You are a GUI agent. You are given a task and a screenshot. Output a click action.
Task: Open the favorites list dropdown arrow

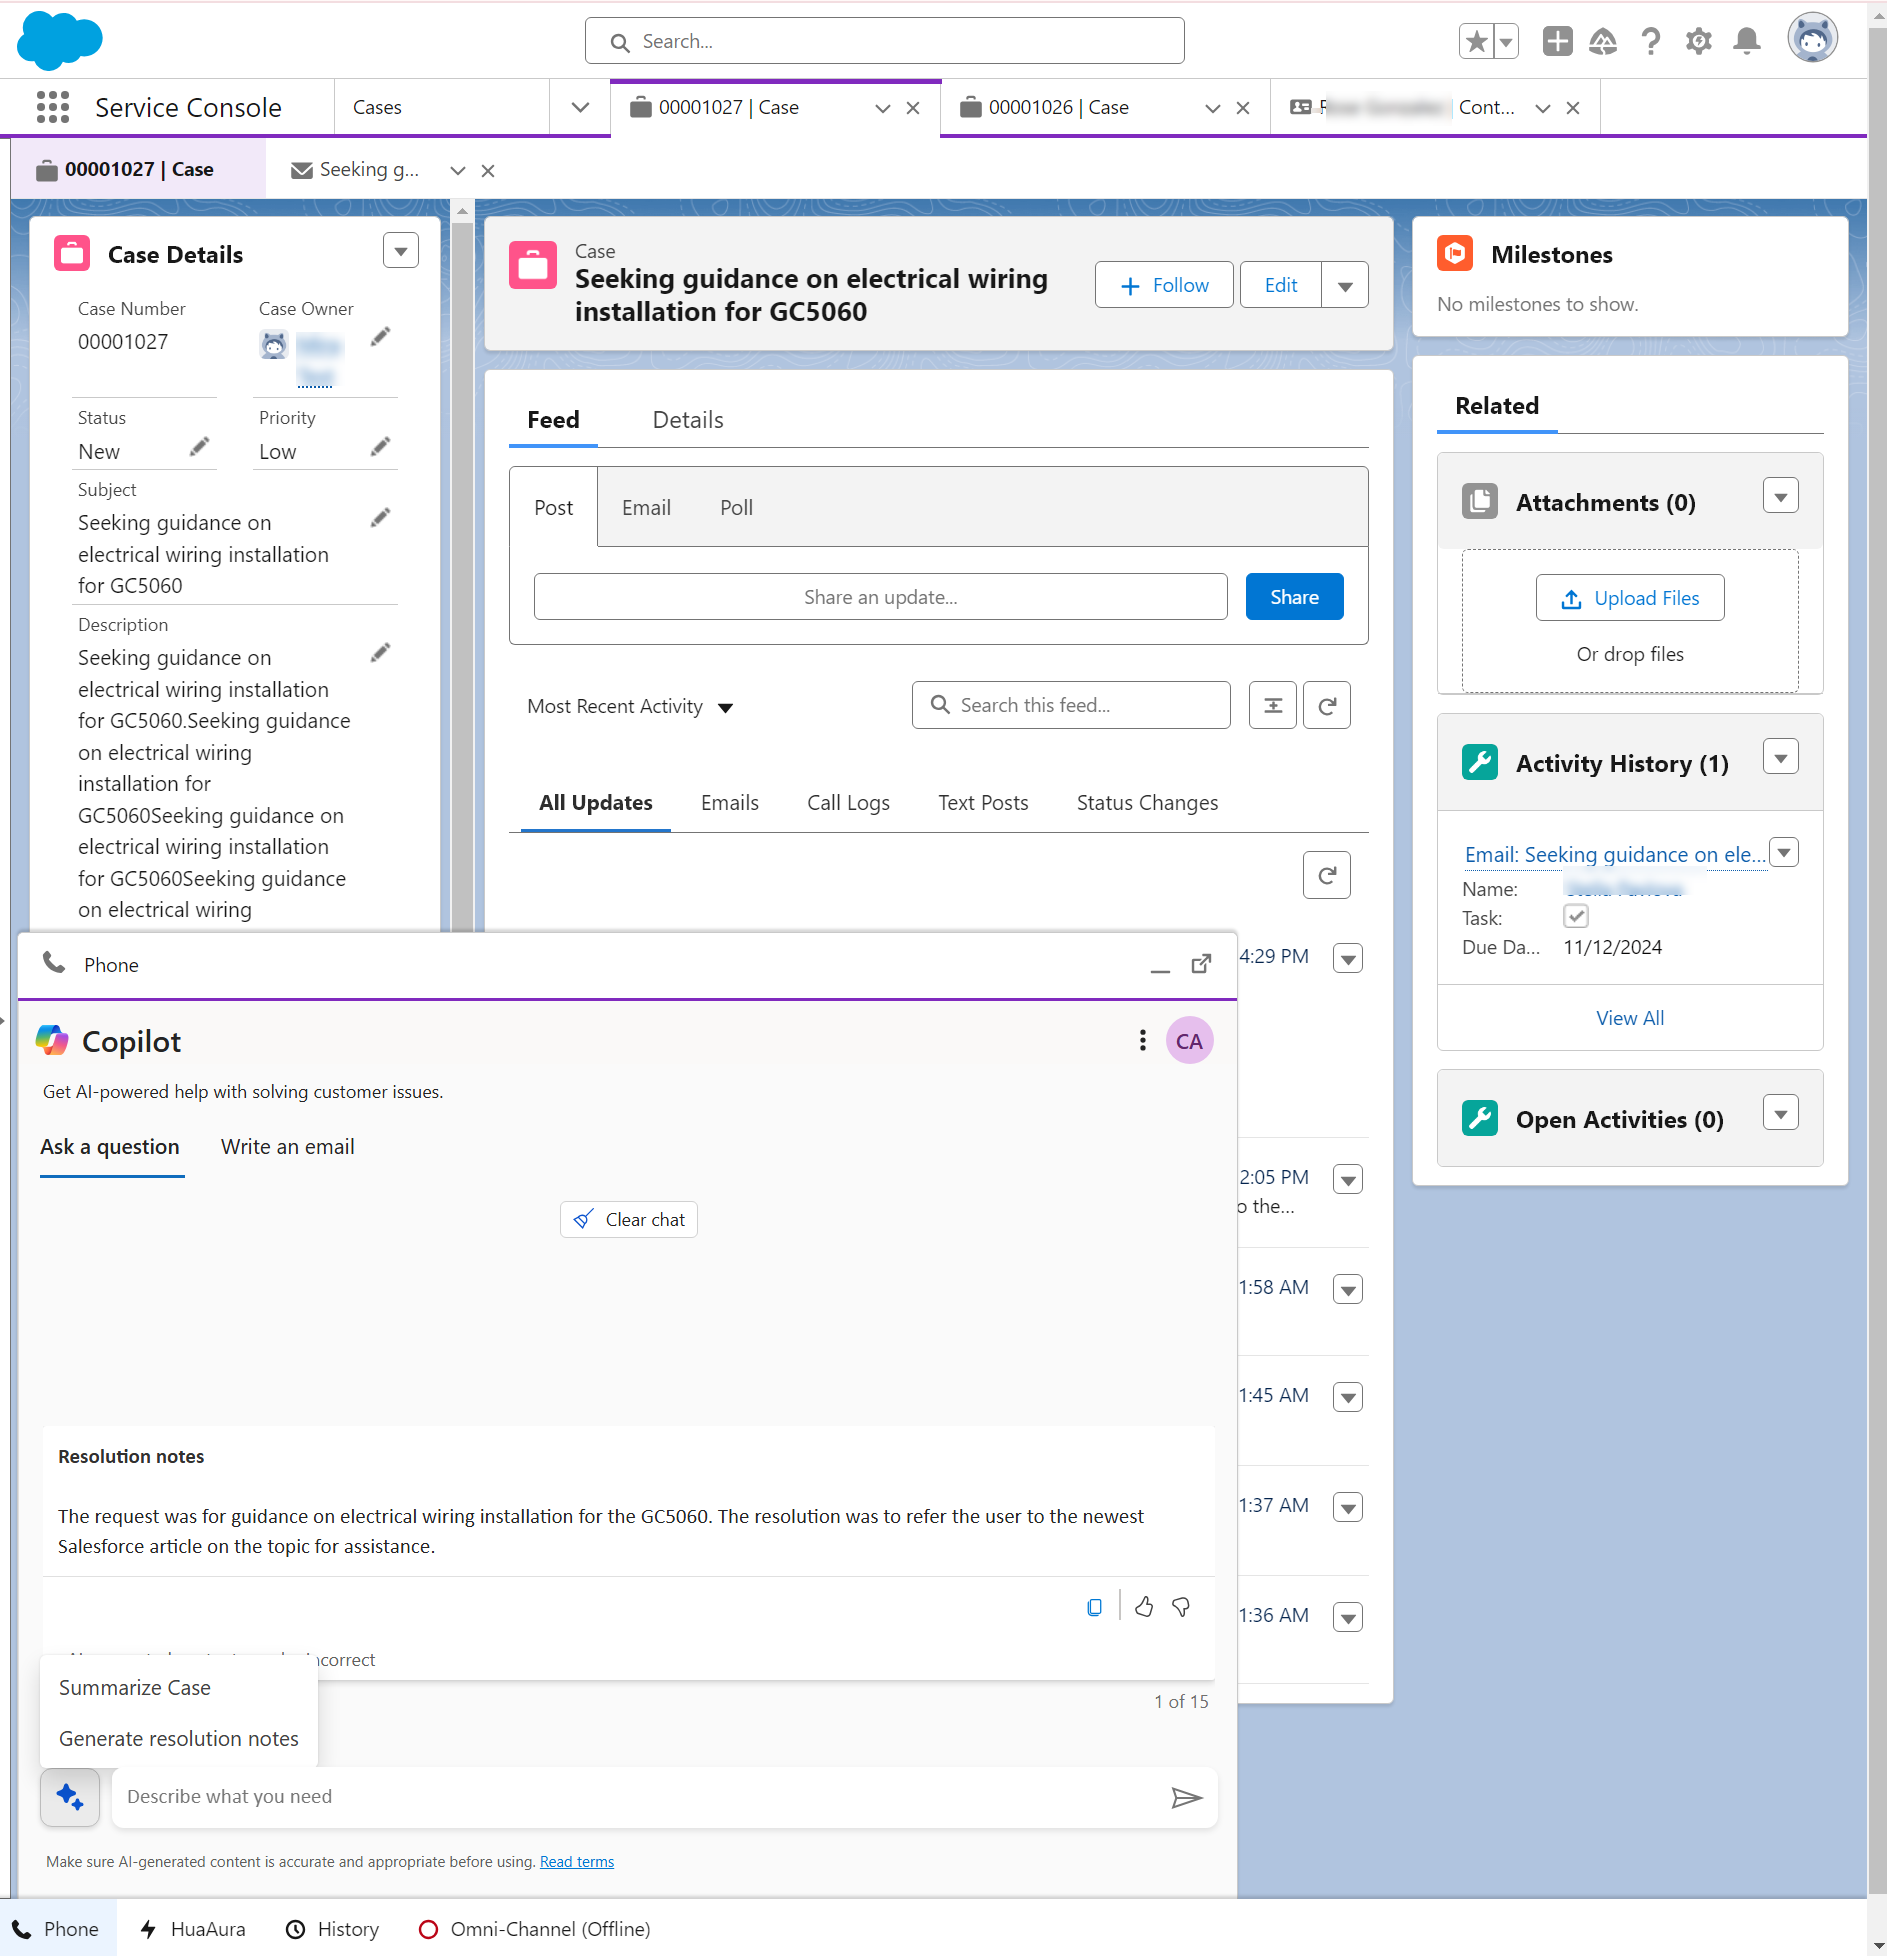point(1506,41)
